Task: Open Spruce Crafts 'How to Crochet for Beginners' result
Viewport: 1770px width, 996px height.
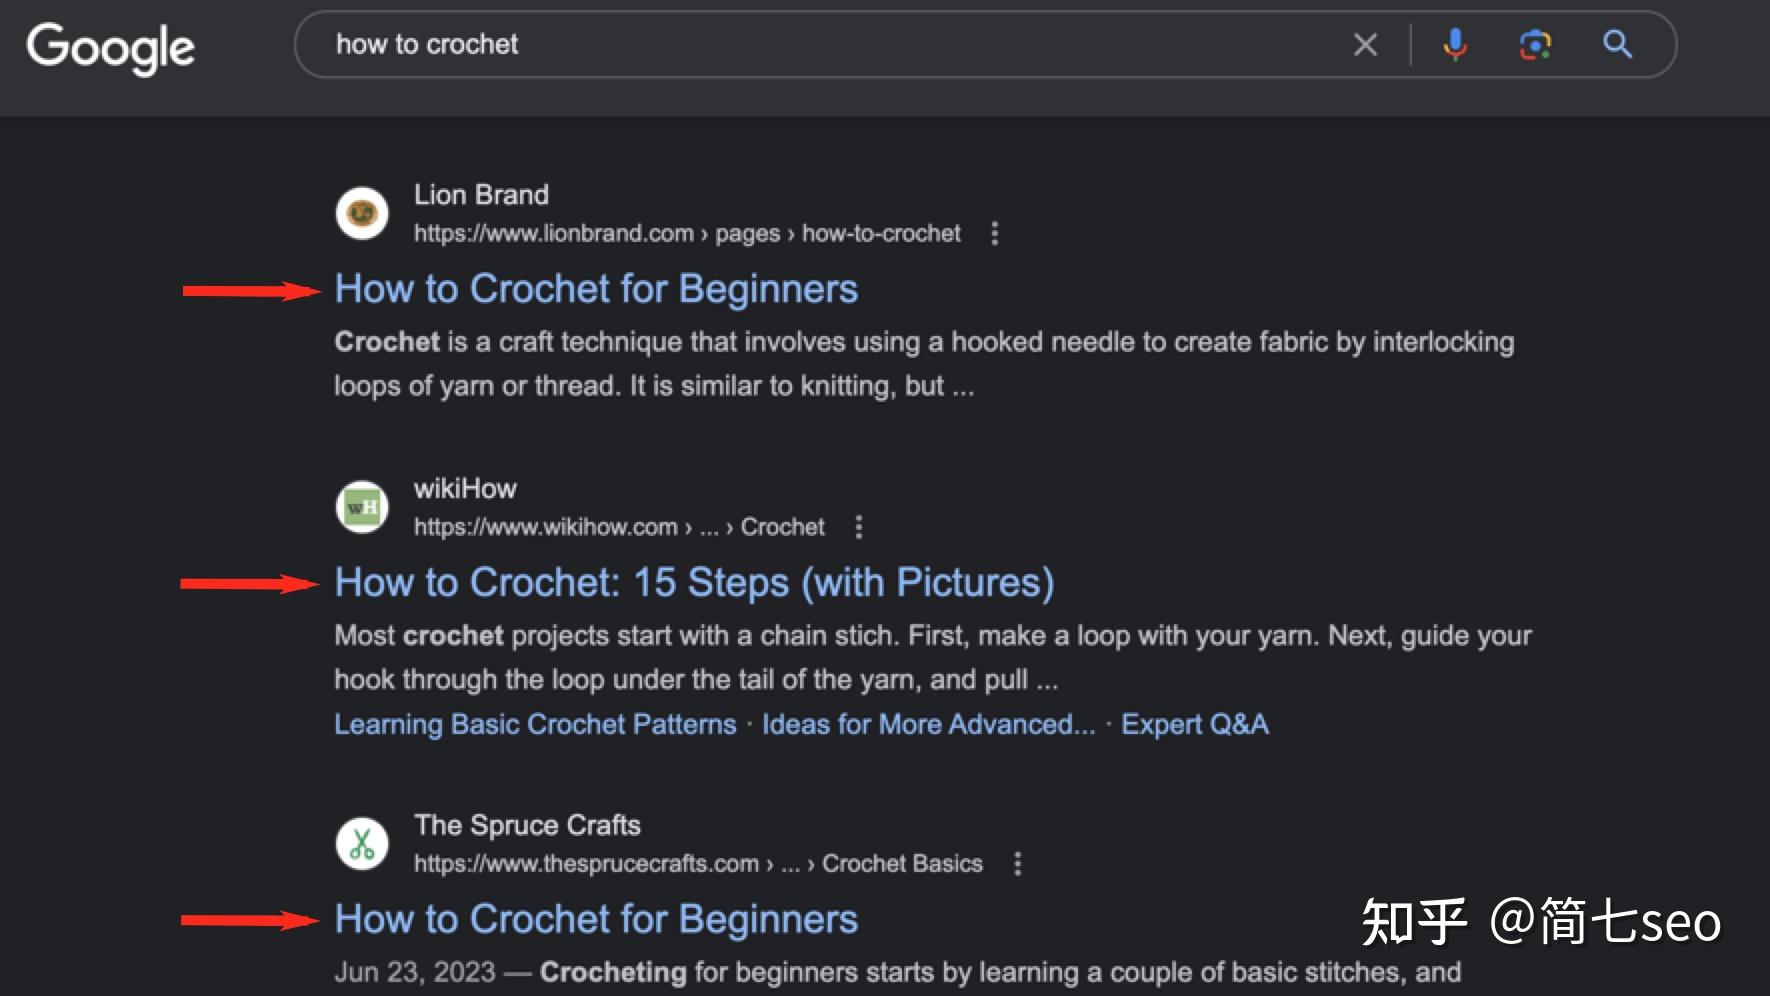Action: pos(596,919)
